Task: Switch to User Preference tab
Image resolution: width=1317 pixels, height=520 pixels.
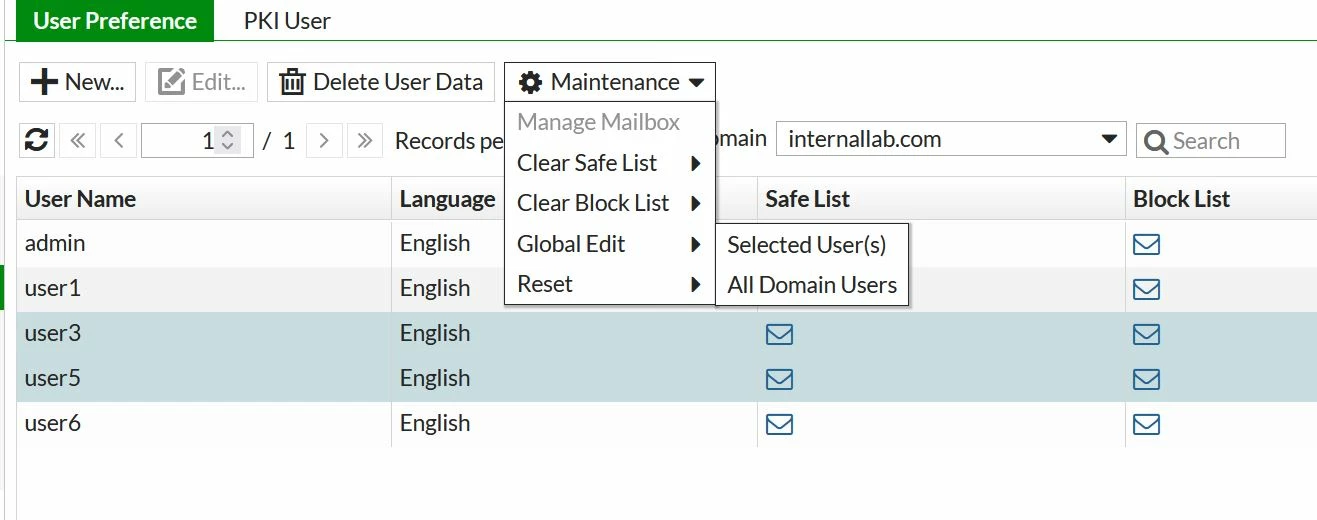Action: tap(115, 21)
